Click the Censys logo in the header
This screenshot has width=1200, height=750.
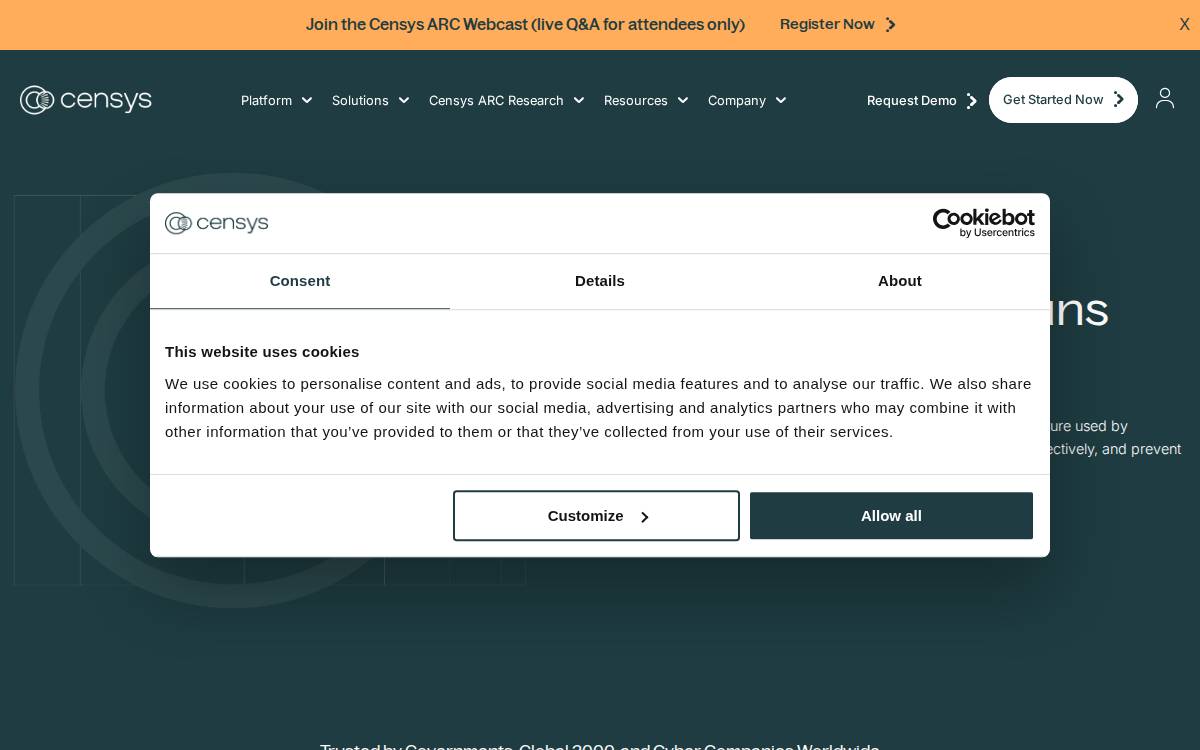(86, 100)
